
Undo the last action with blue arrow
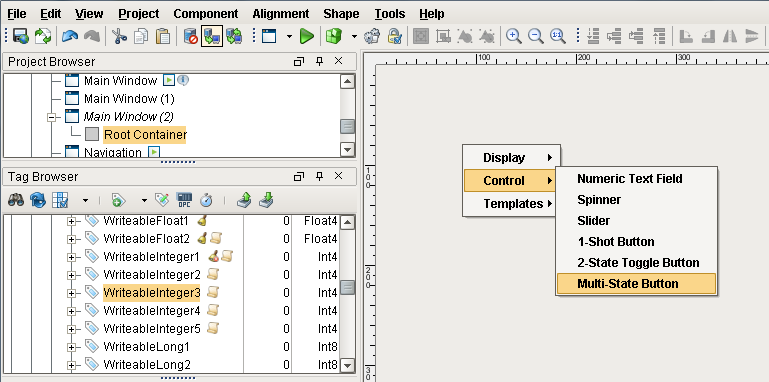coord(70,36)
